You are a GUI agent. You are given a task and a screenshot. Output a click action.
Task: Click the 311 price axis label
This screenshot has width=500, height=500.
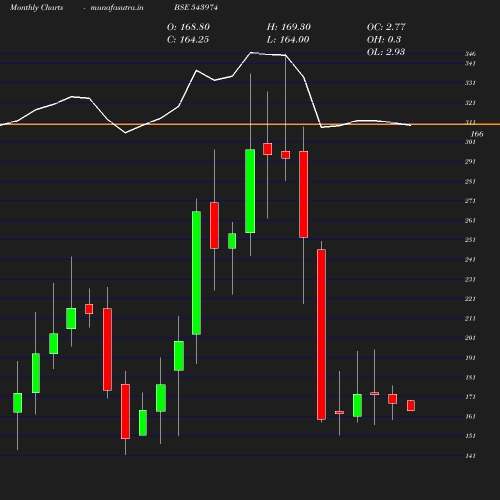[470, 122]
